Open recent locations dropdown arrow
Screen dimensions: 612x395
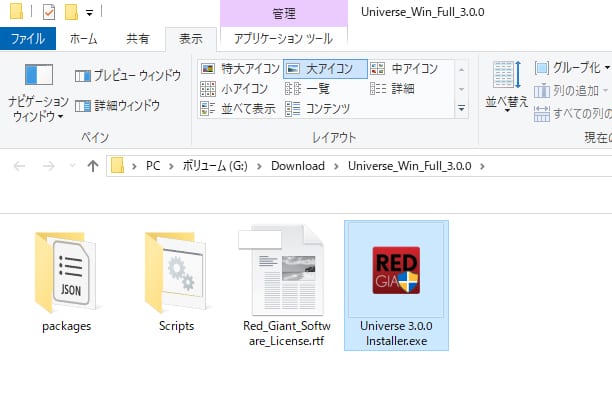[72, 166]
